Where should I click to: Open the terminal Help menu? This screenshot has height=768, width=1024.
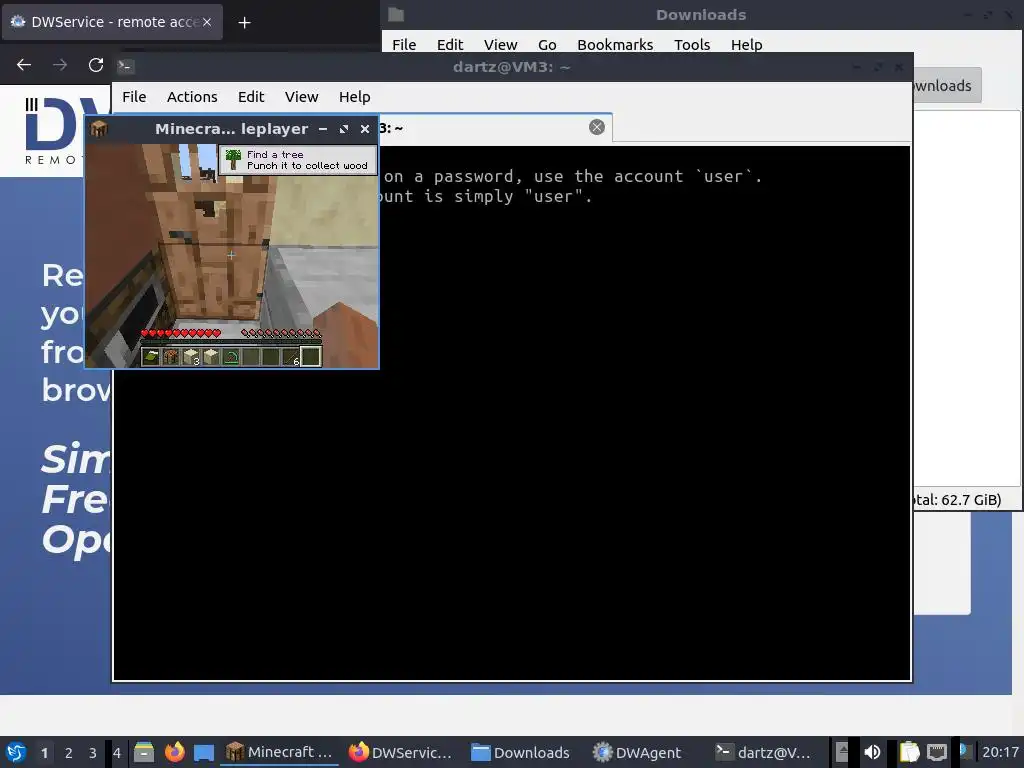(x=355, y=97)
